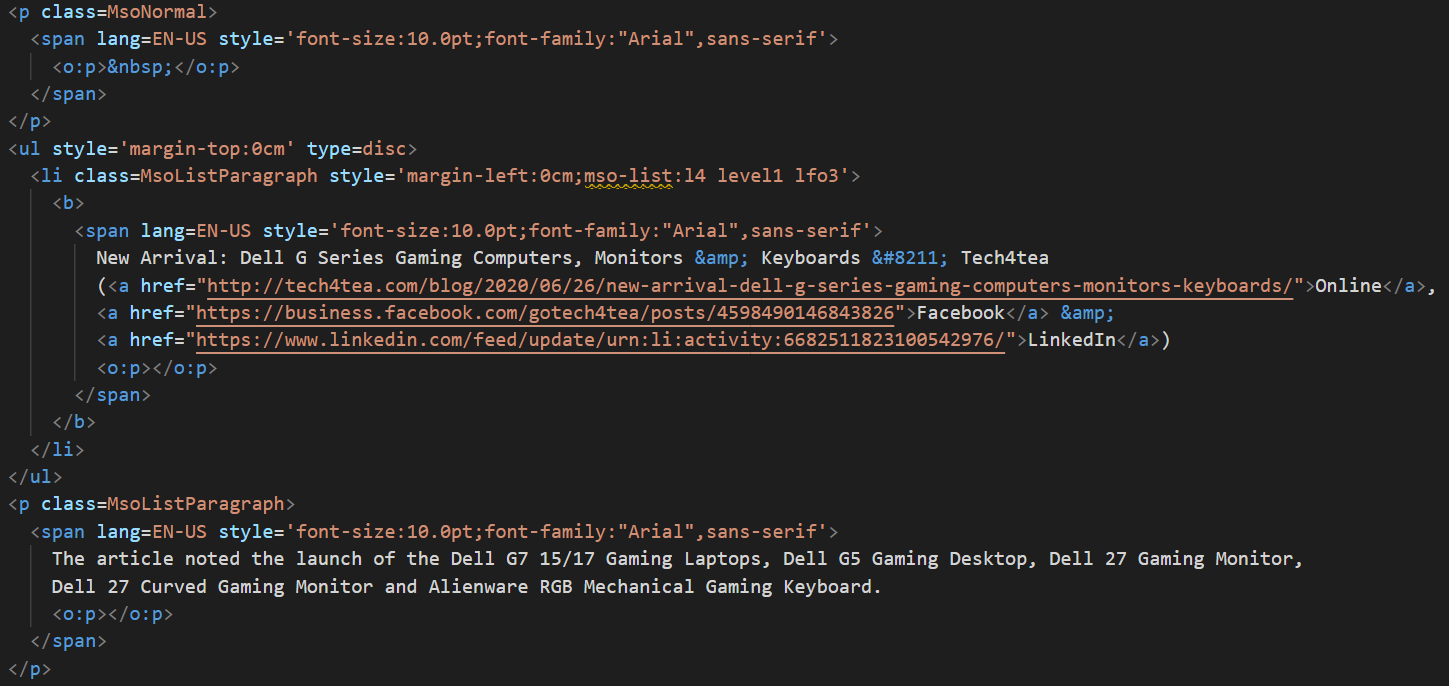
Task: Click 'Dell G5 Gaming Desktop' text
Action: 905,558
